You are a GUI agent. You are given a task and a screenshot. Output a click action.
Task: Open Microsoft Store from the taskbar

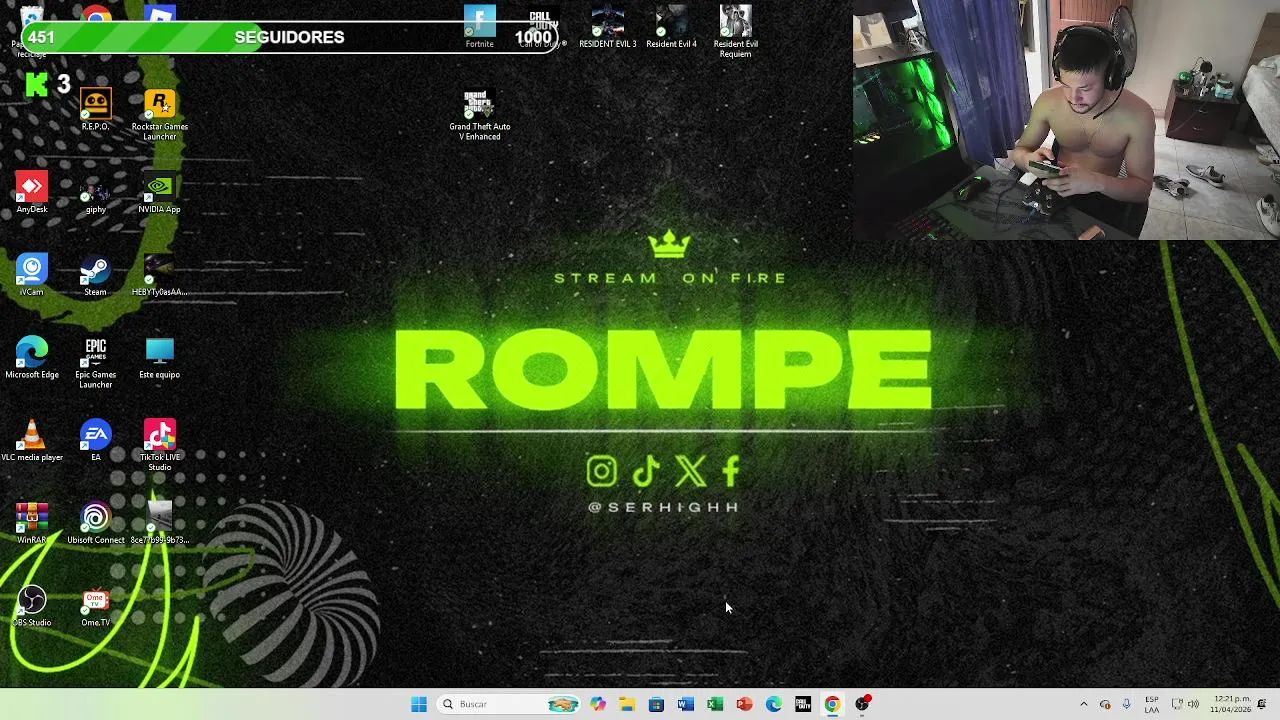656,704
